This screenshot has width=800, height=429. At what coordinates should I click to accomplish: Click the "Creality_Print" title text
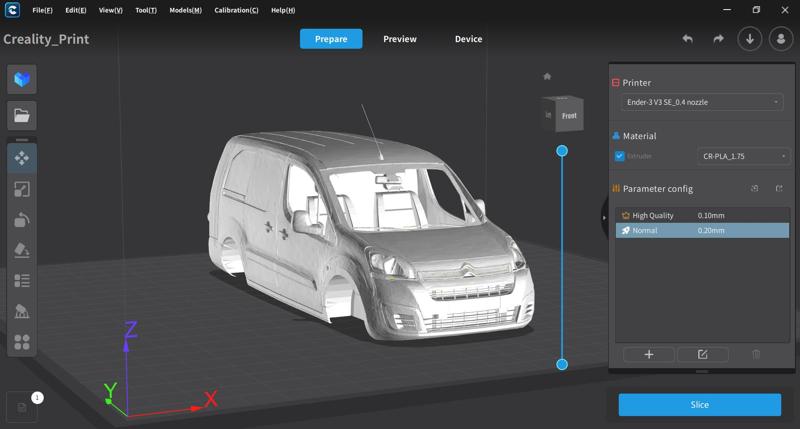point(46,39)
